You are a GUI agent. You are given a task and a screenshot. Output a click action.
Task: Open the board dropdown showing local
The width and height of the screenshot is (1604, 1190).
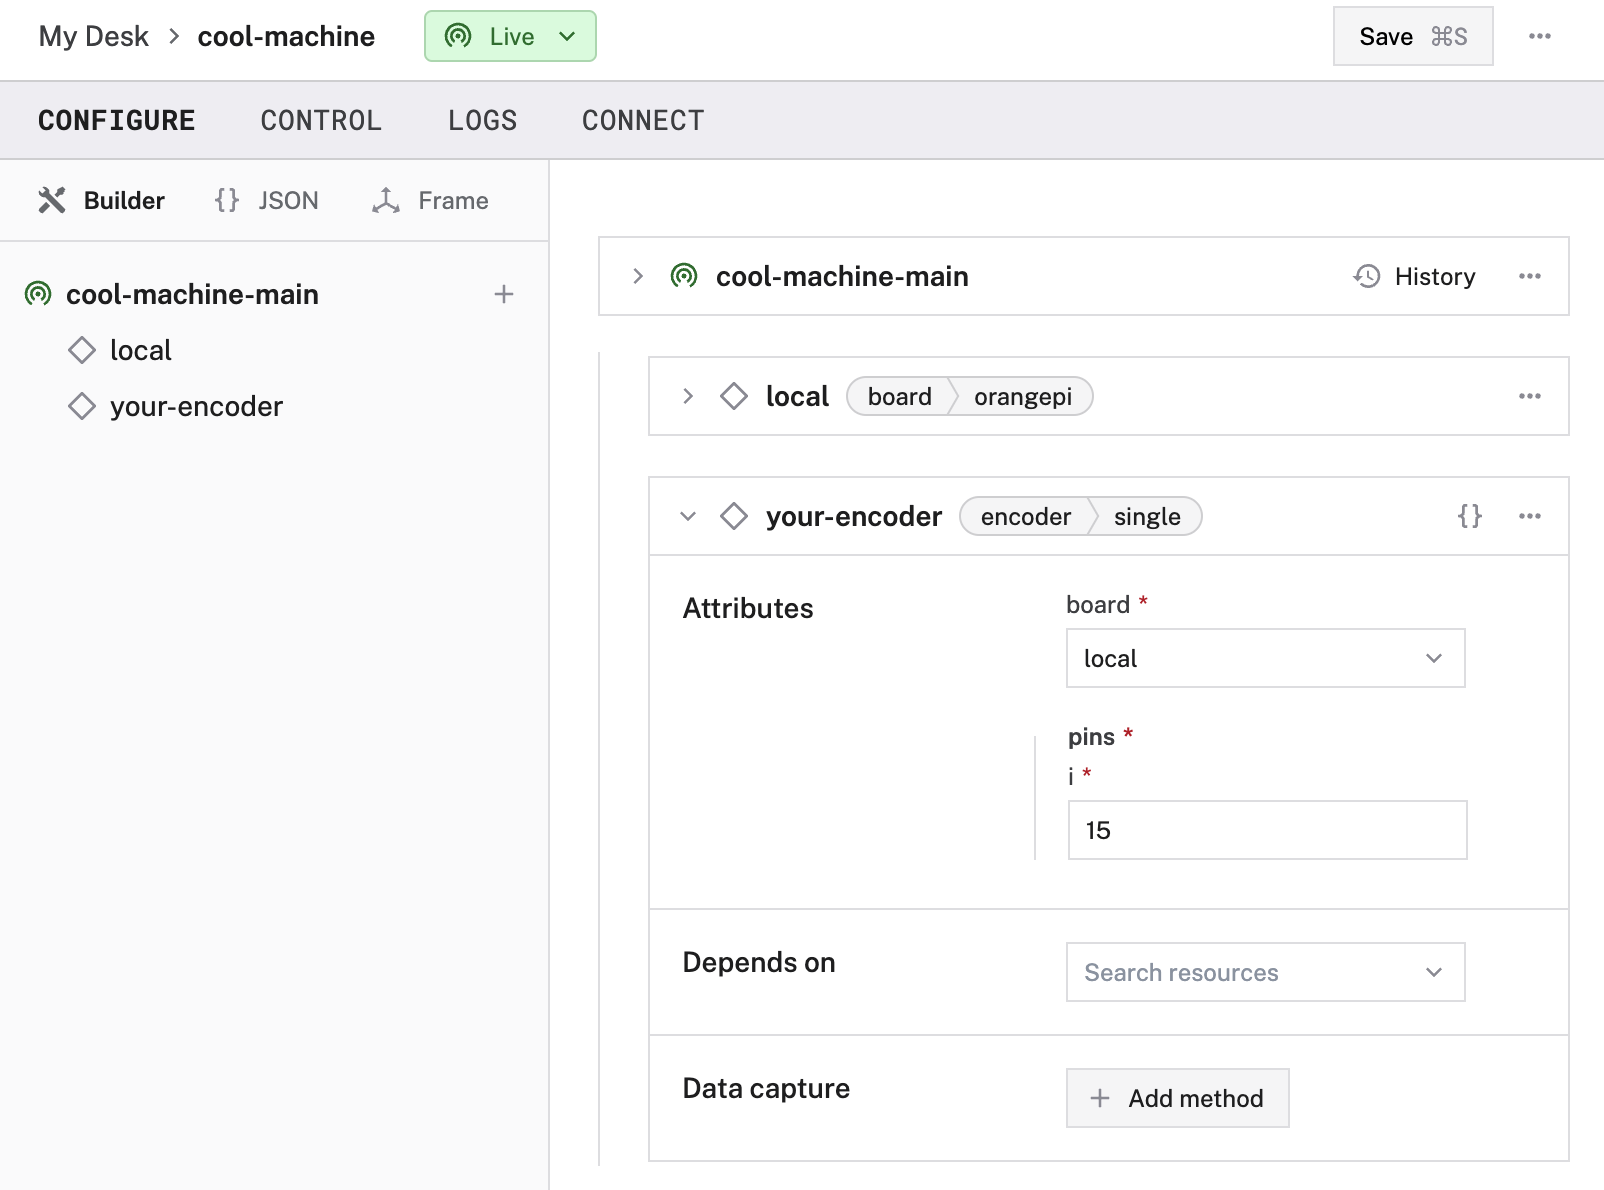click(1264, 658)
